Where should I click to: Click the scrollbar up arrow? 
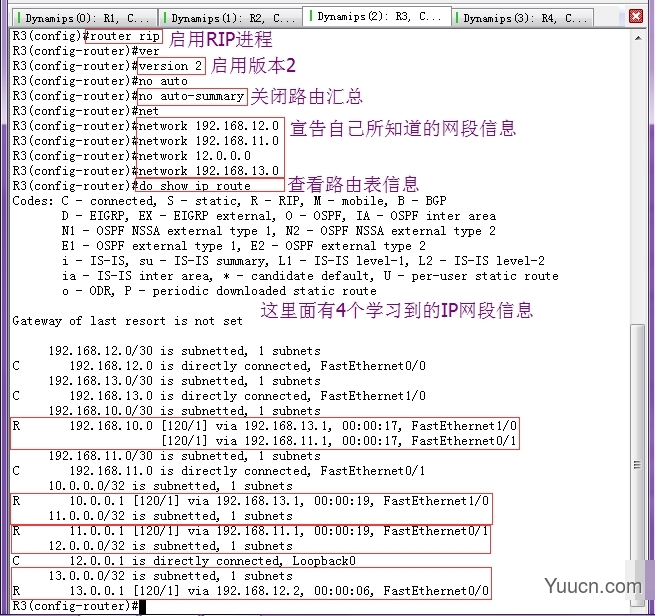click(x=638, y=38)
